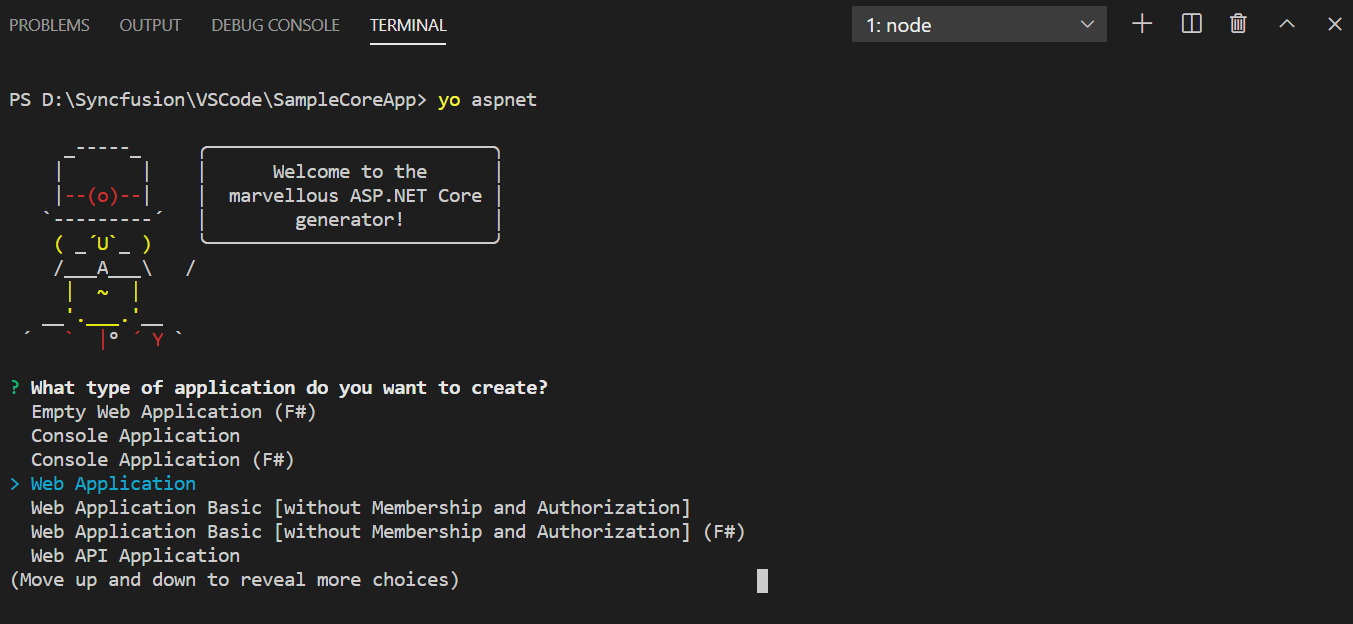Screen dimensions: 1353x624
Task: Open a new terminal with the plus icon
Action: [x=1141, y=23]
